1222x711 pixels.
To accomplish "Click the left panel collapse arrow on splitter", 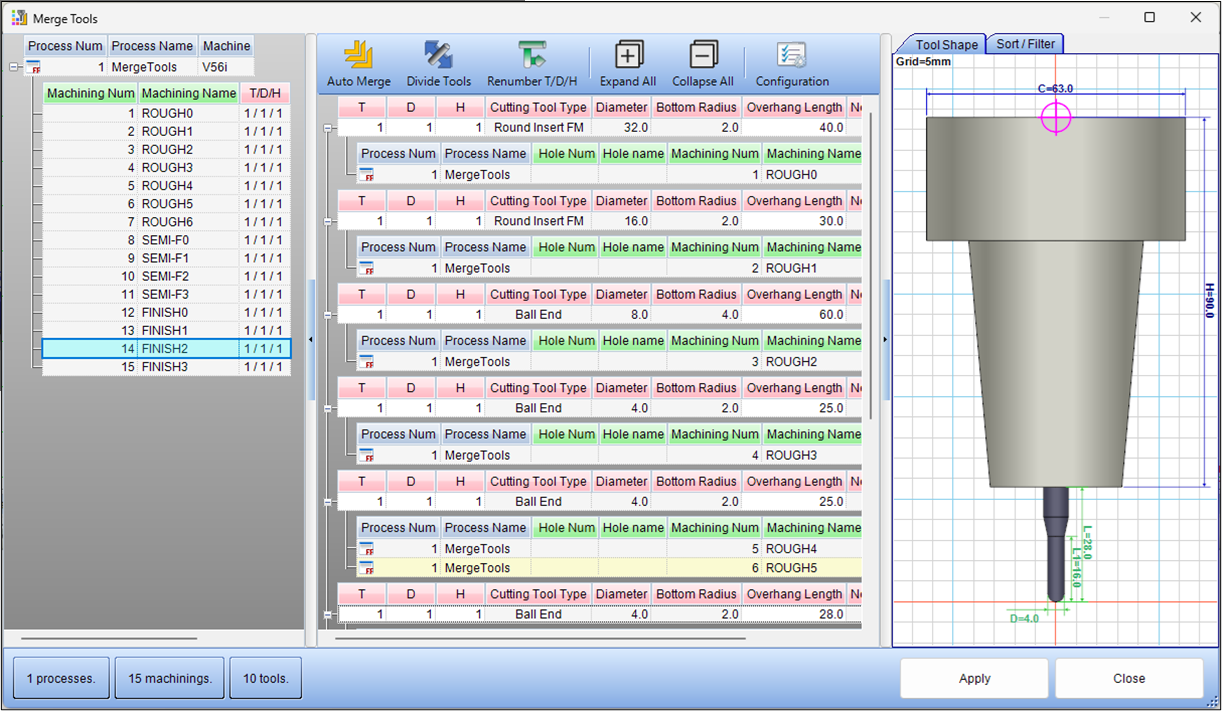I will (310, 340).
